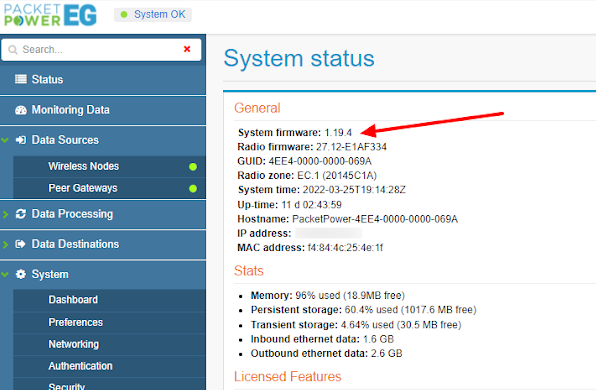The width and height of the screenshot is (596, 390).
Task: Click the Peer Gateways green status dot
Action: (x=193, y=189)
